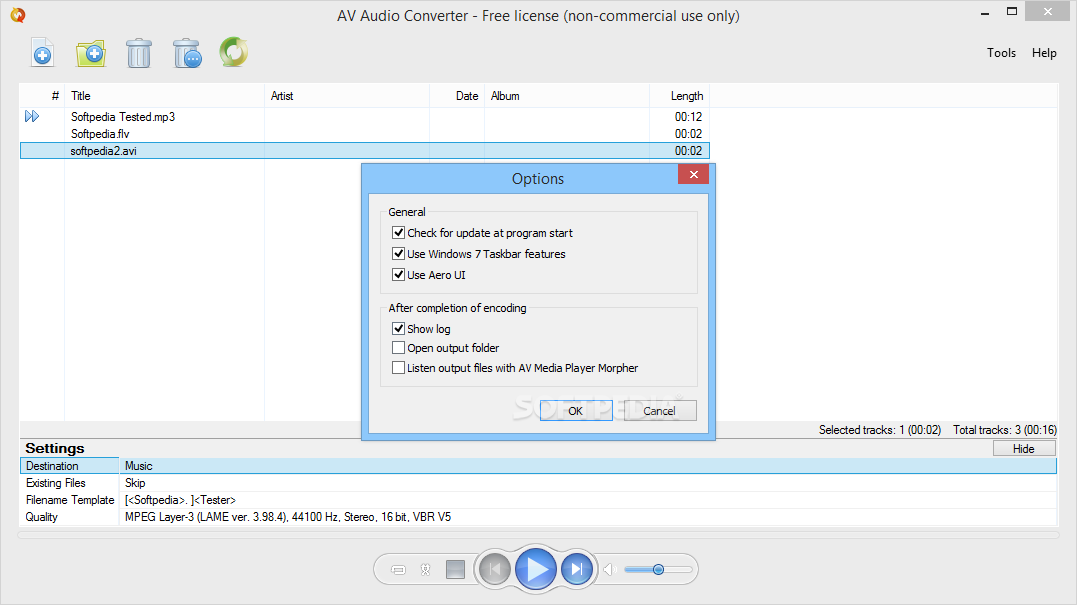Sort tracks by the Length column header
Screen dimensions: 1077x605
[x=679, y=96]
